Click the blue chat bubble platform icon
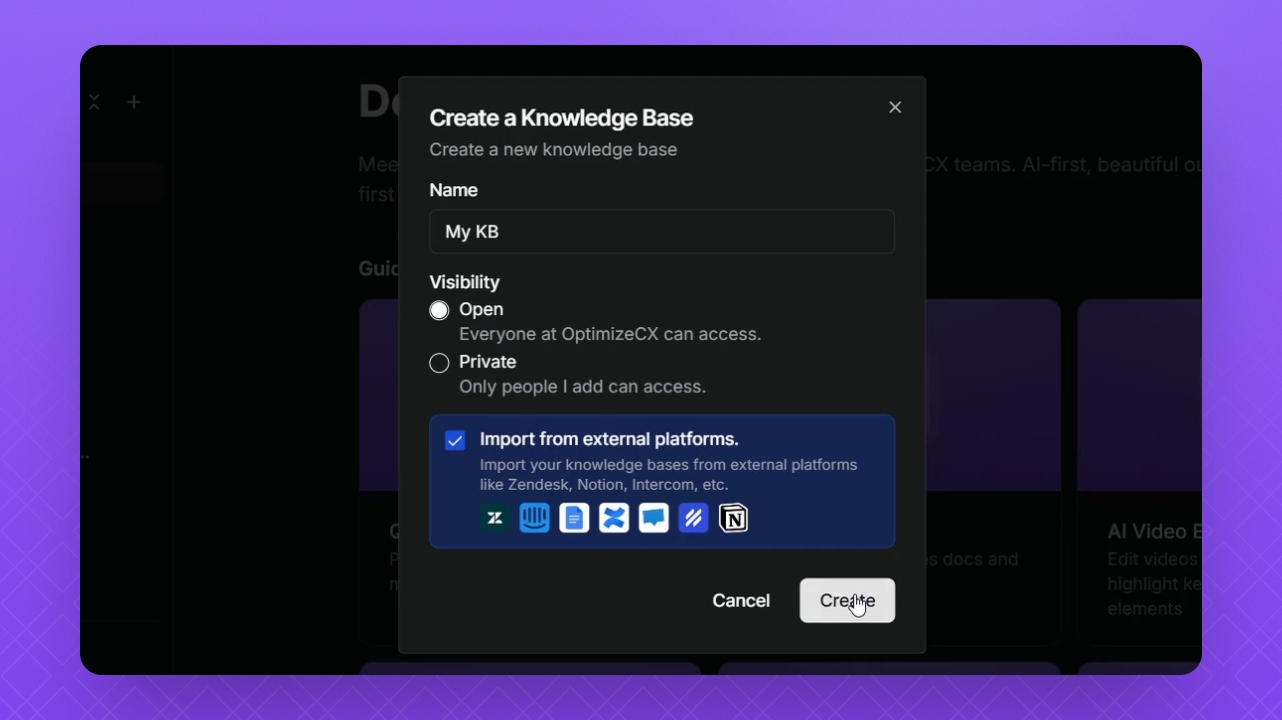The image size is (1282, 720). [654, 518]
